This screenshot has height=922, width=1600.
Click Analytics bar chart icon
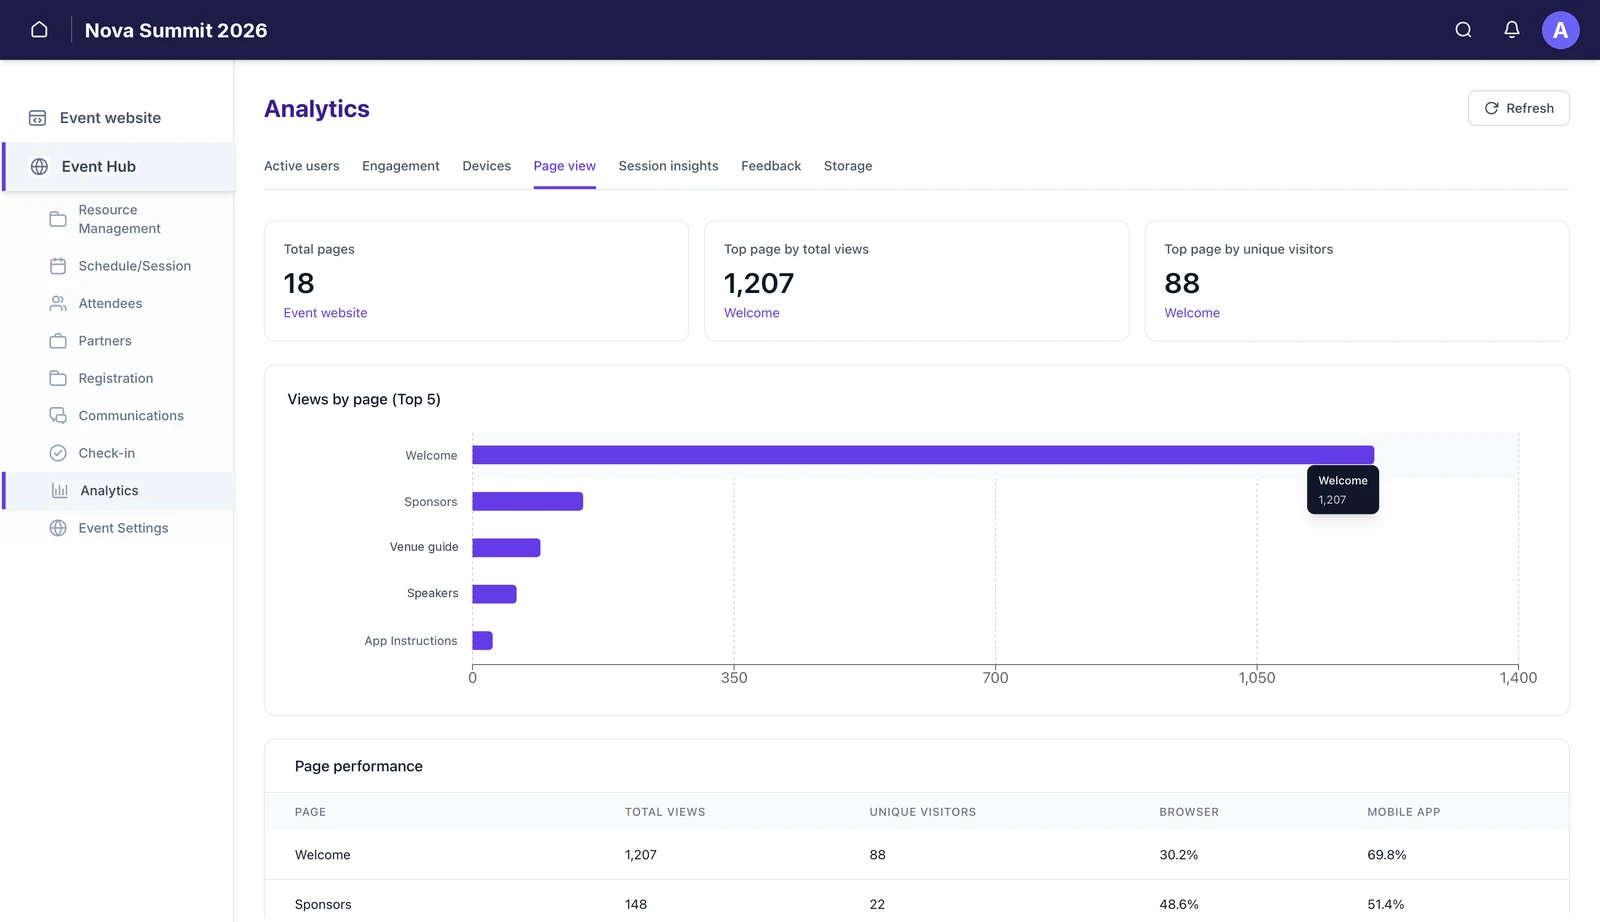60,491
